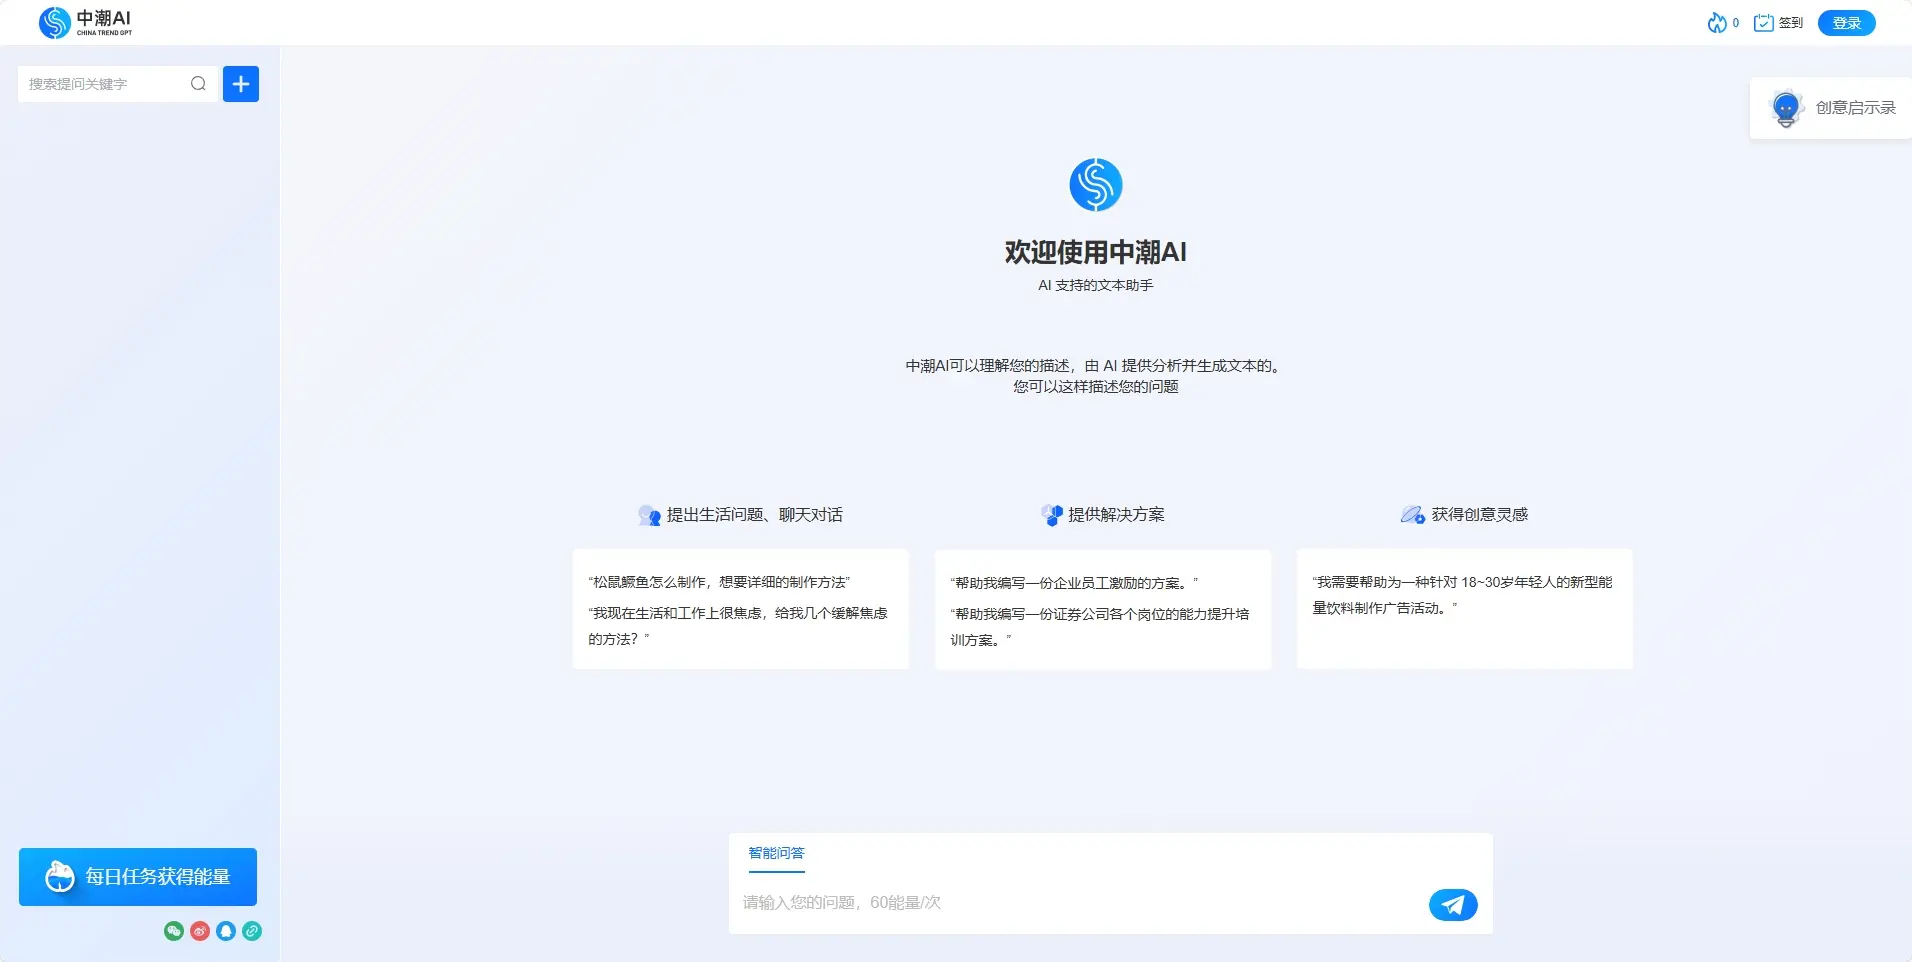Open WeChat sharing via green icon
The height and width of the screenshot is (962, 1912).
[x=172, y=931]
